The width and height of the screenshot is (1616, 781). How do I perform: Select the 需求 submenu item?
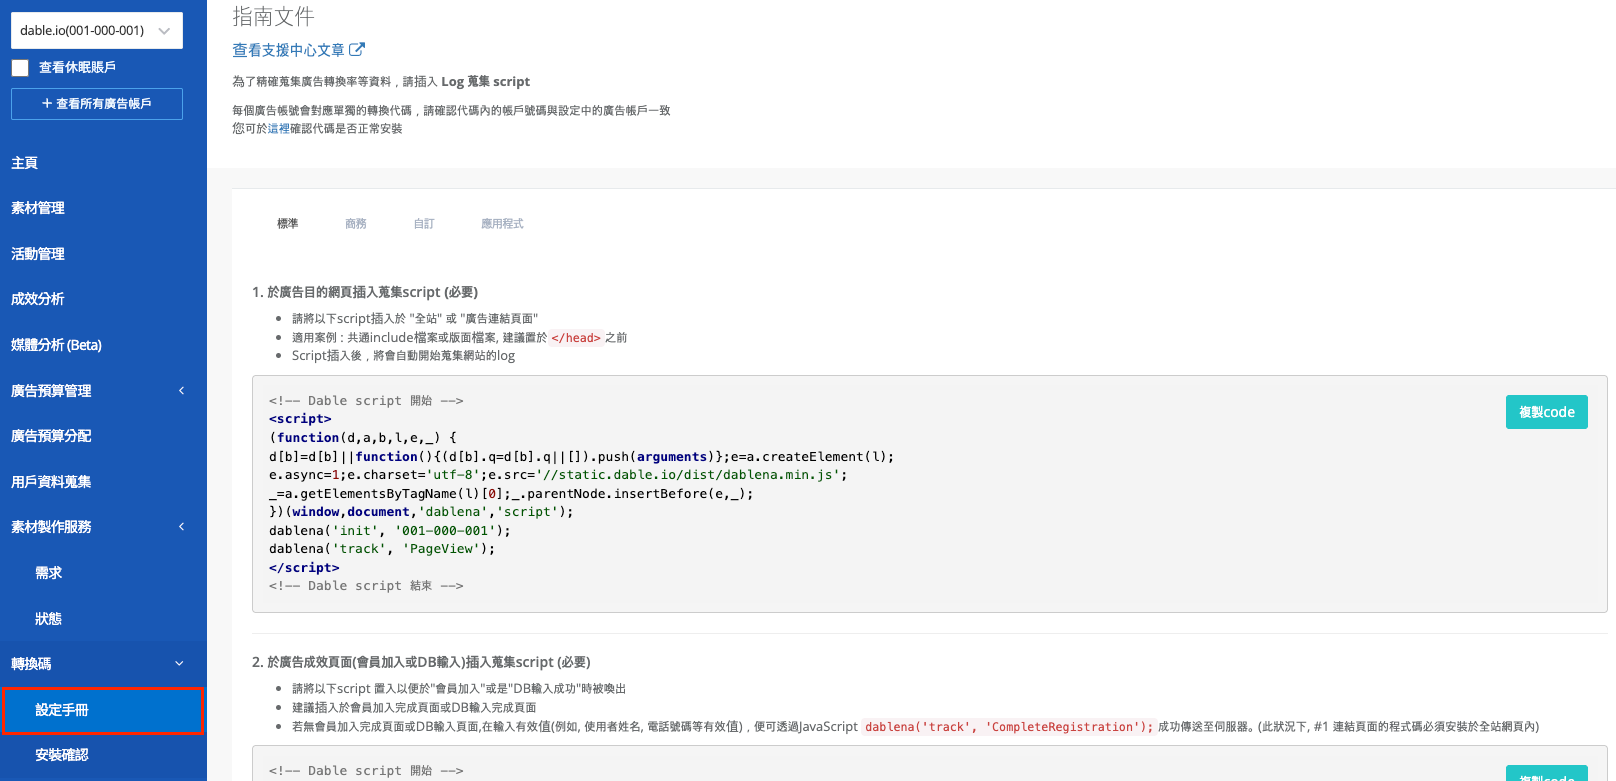(x=48, y=573)
